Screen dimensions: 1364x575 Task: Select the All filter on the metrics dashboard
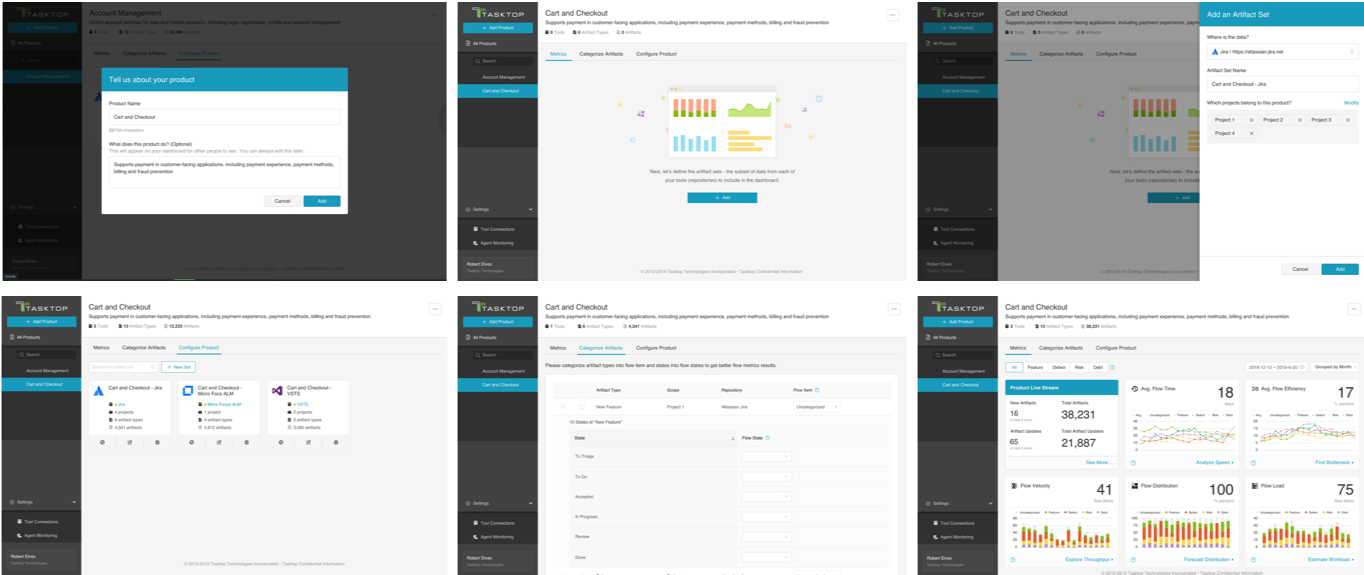(1014, 367)
